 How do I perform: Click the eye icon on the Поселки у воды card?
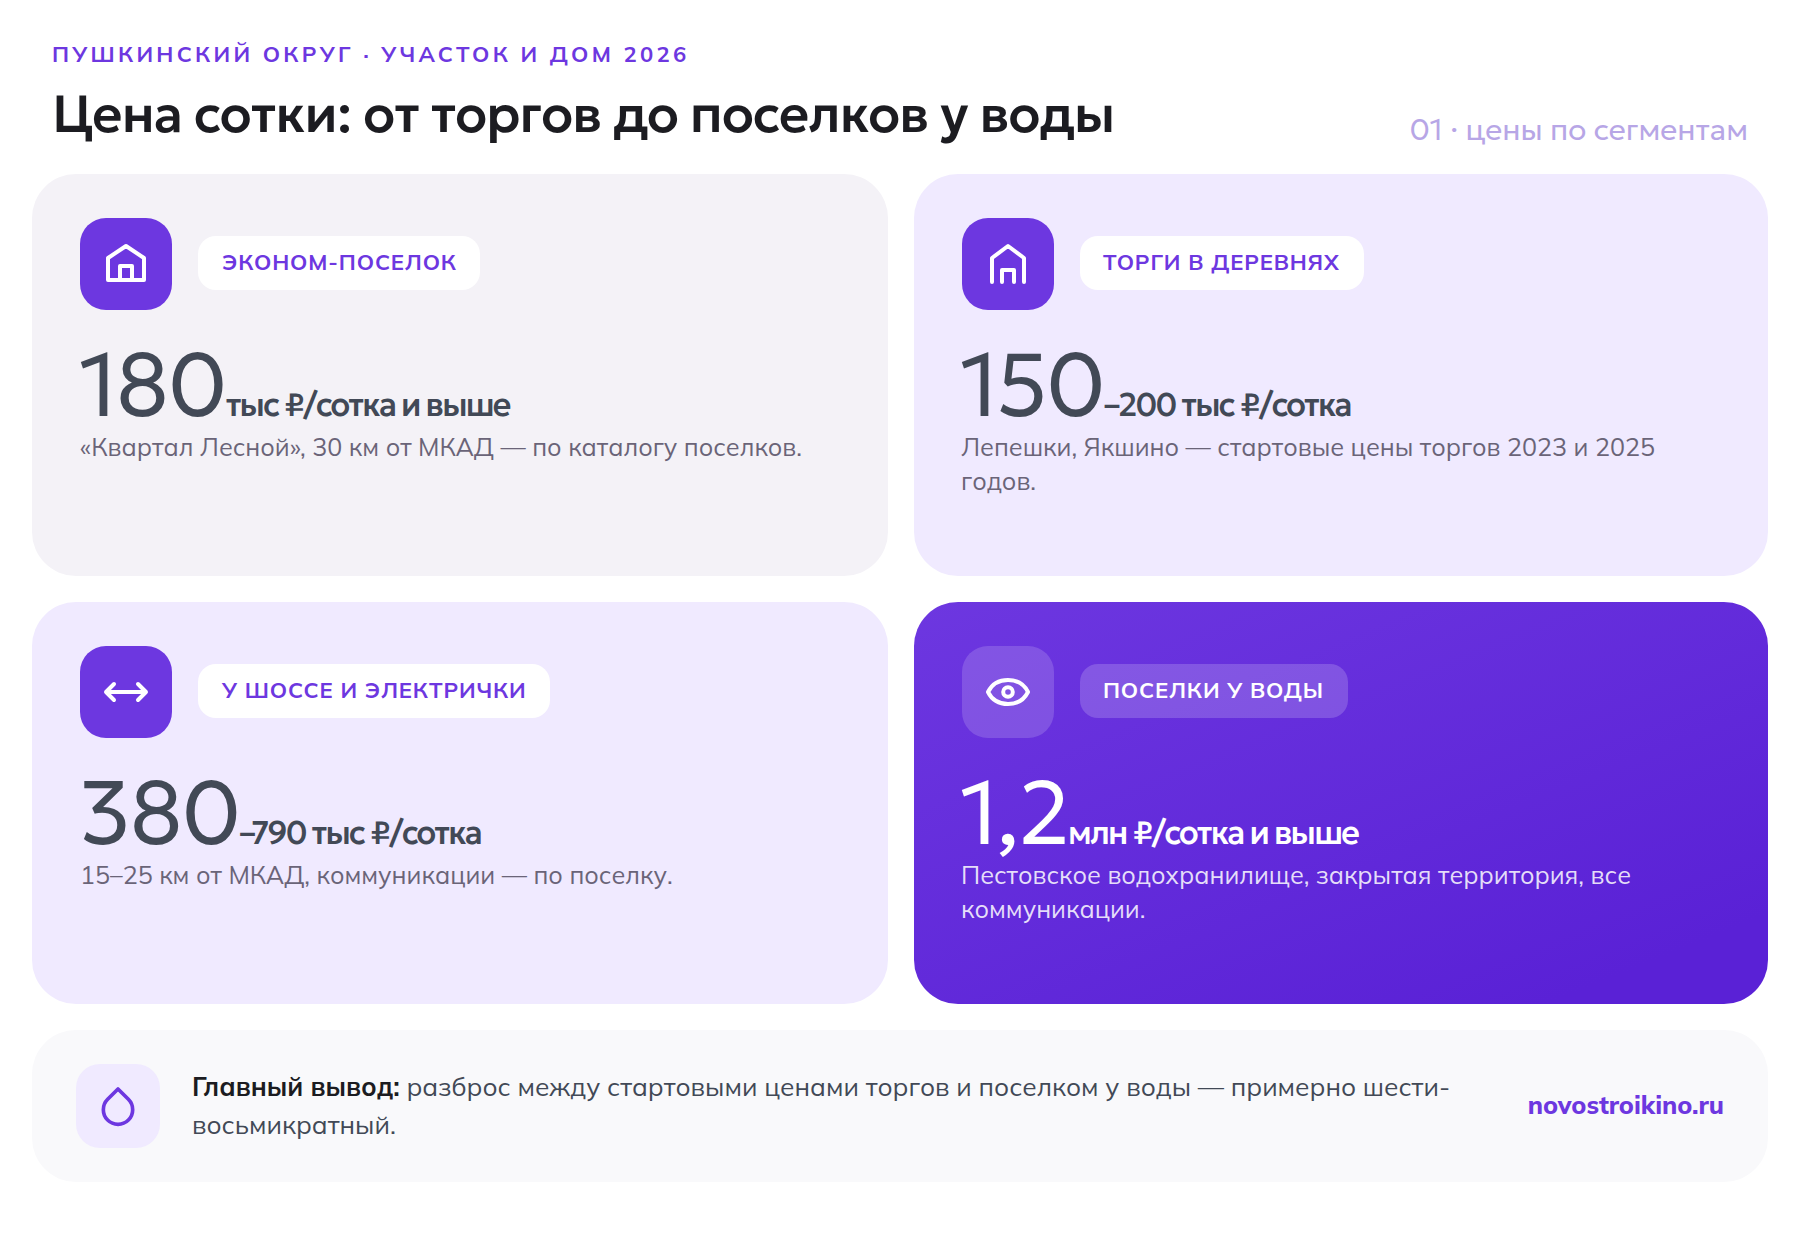1008,692
